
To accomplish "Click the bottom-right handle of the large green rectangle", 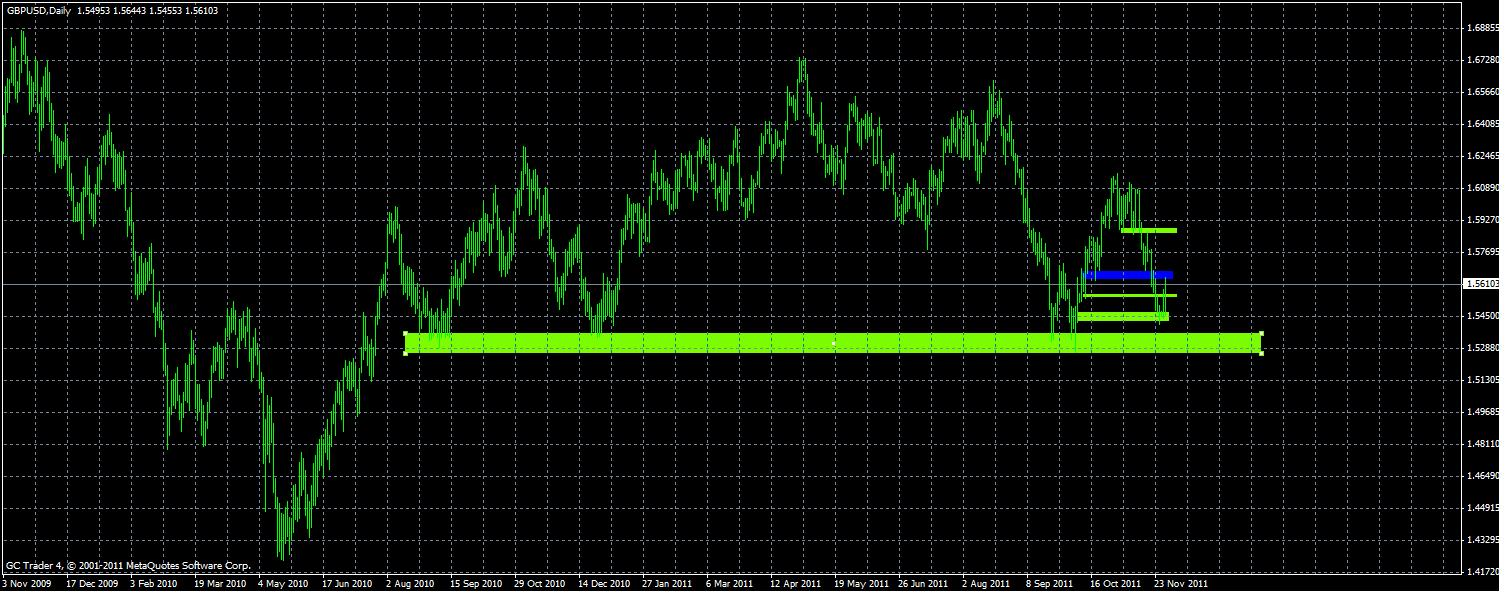I will (1262, 353).
